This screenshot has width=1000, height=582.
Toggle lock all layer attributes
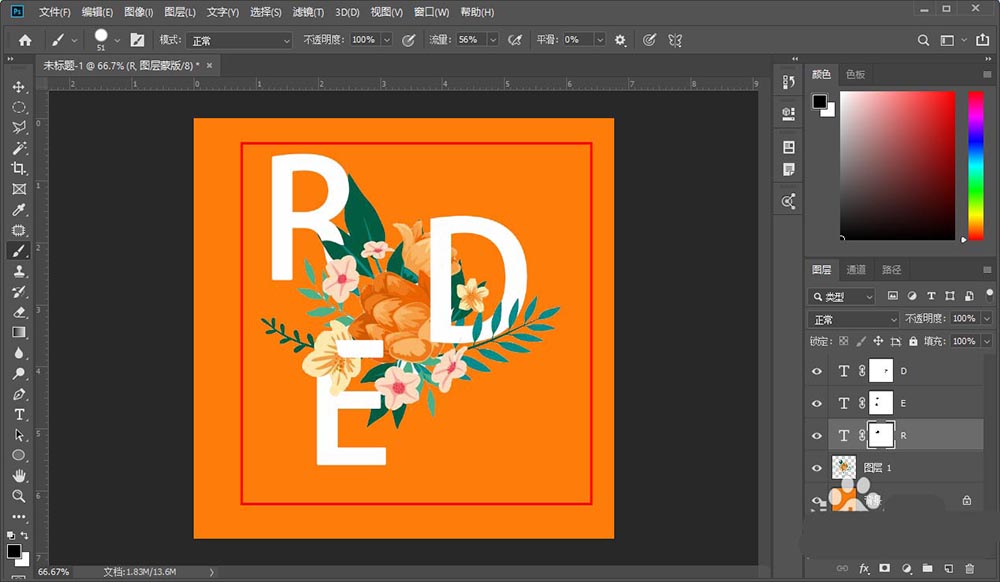point(913,341)
